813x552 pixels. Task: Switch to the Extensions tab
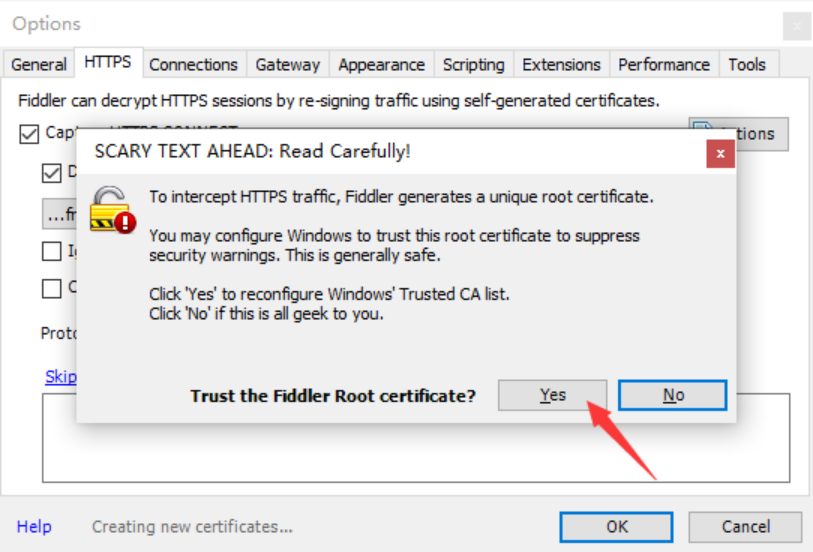(x=560, y=64)
